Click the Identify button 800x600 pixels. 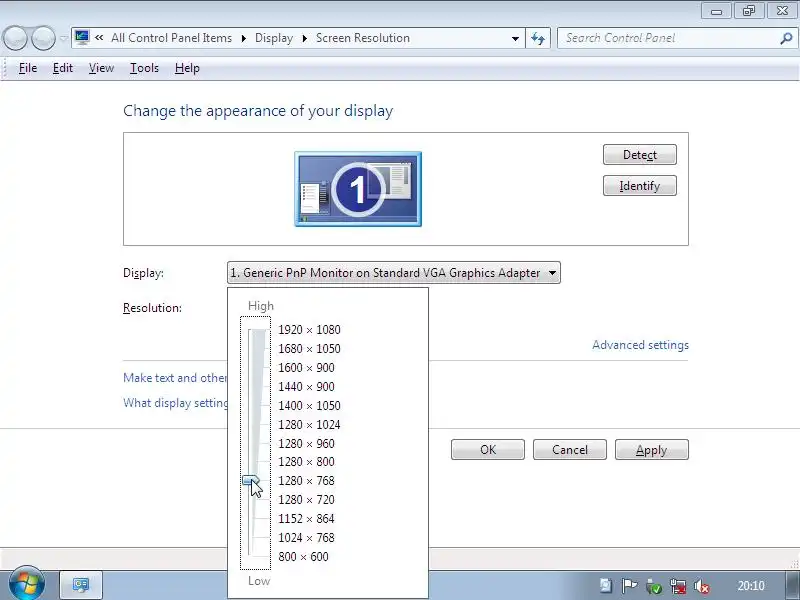(640, 186)
